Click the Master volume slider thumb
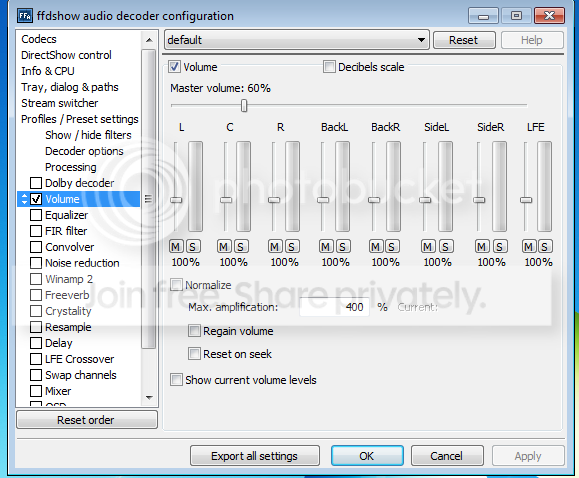579x478 pixels. (x=244, y=106)
